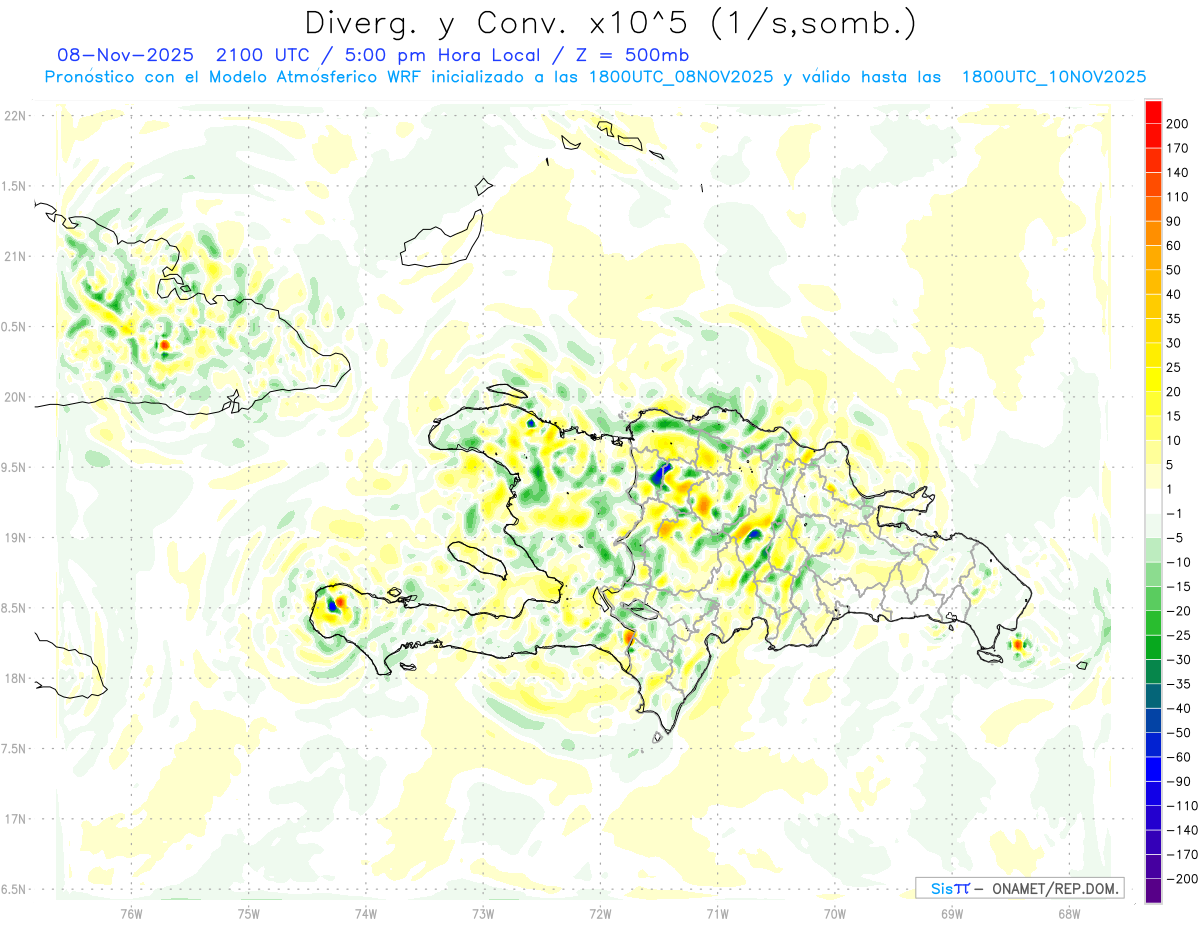Click the '72W' longitude label

(x=599, y=913)
